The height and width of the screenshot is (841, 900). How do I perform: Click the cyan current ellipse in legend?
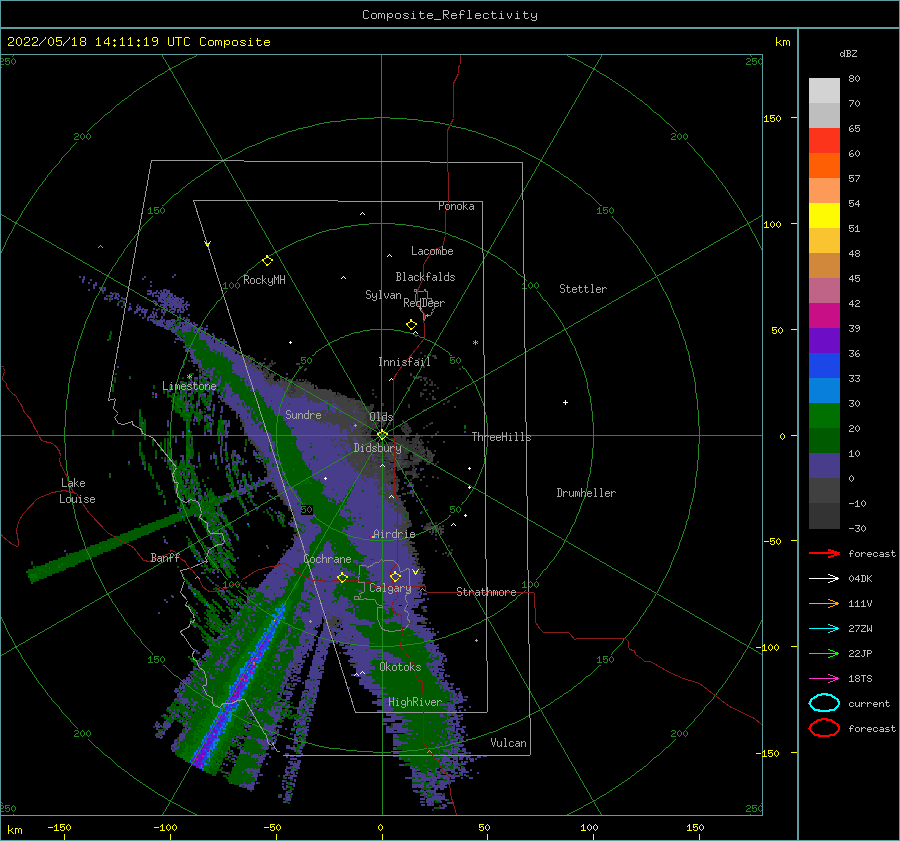[x=824, y=703]
